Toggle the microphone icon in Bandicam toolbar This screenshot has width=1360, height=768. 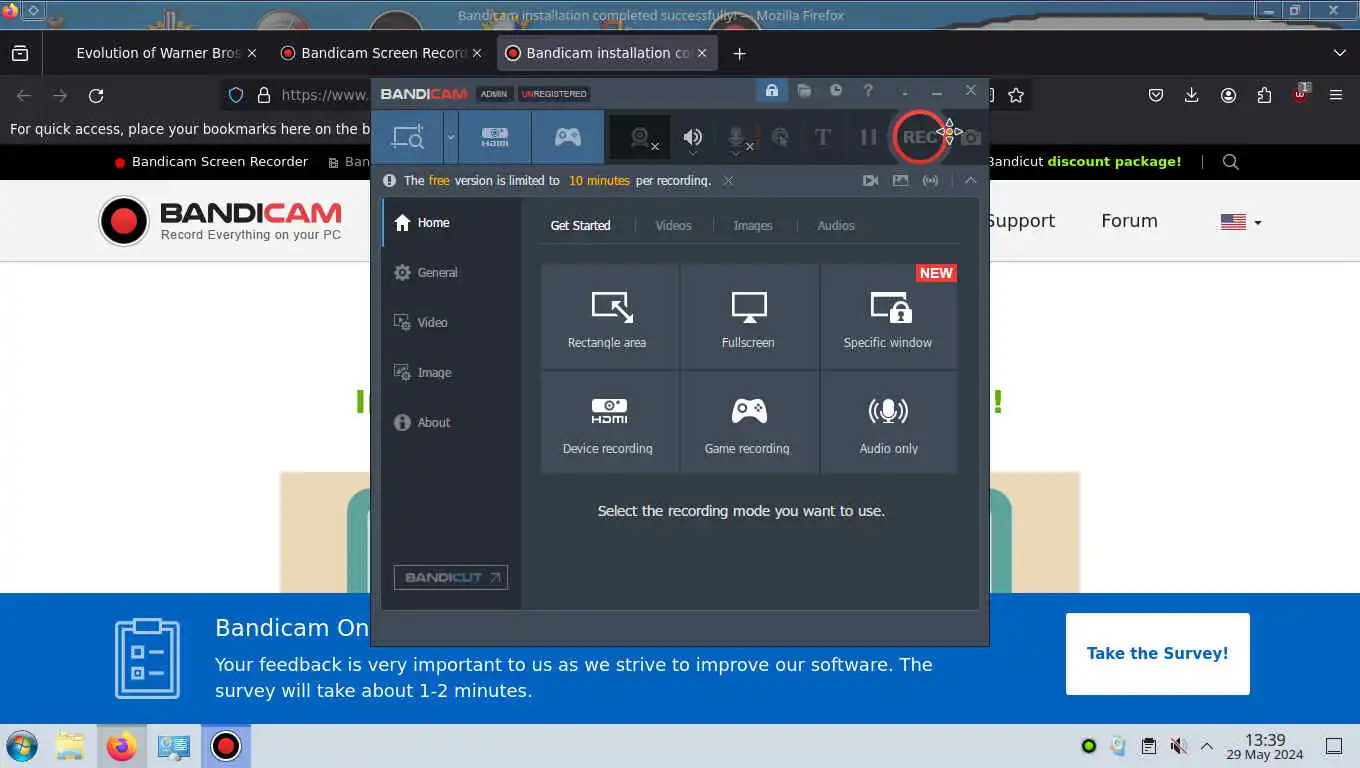(737, 138)
